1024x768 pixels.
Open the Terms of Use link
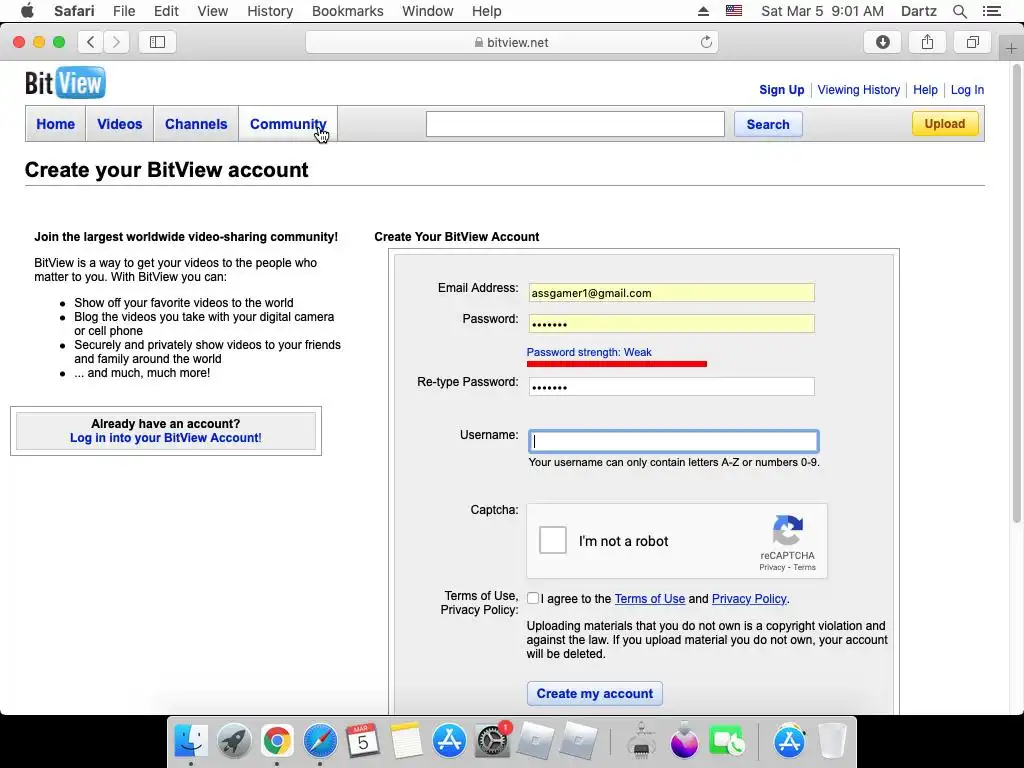(650, 599)
